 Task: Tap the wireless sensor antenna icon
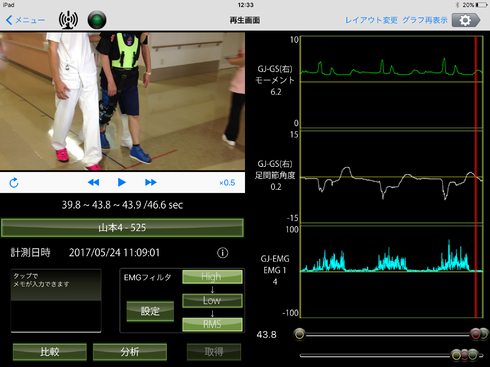(x=68, y=20)
